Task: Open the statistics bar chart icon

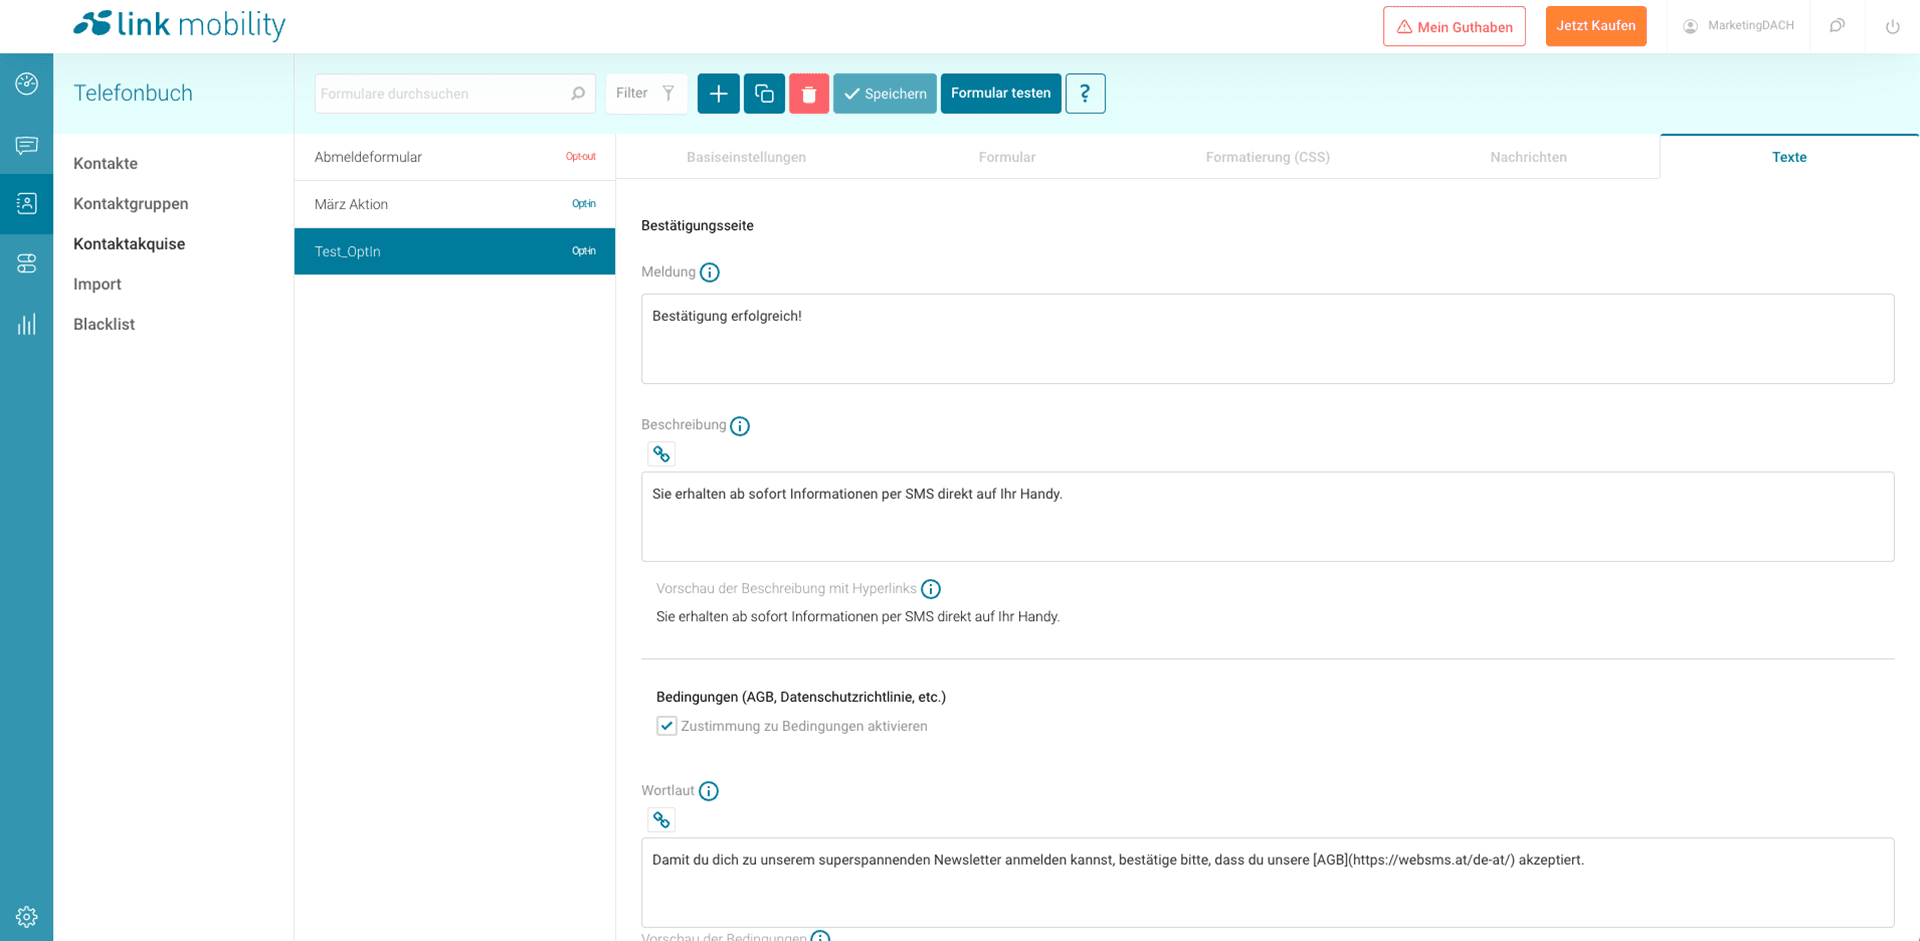Action: (27, 324)
